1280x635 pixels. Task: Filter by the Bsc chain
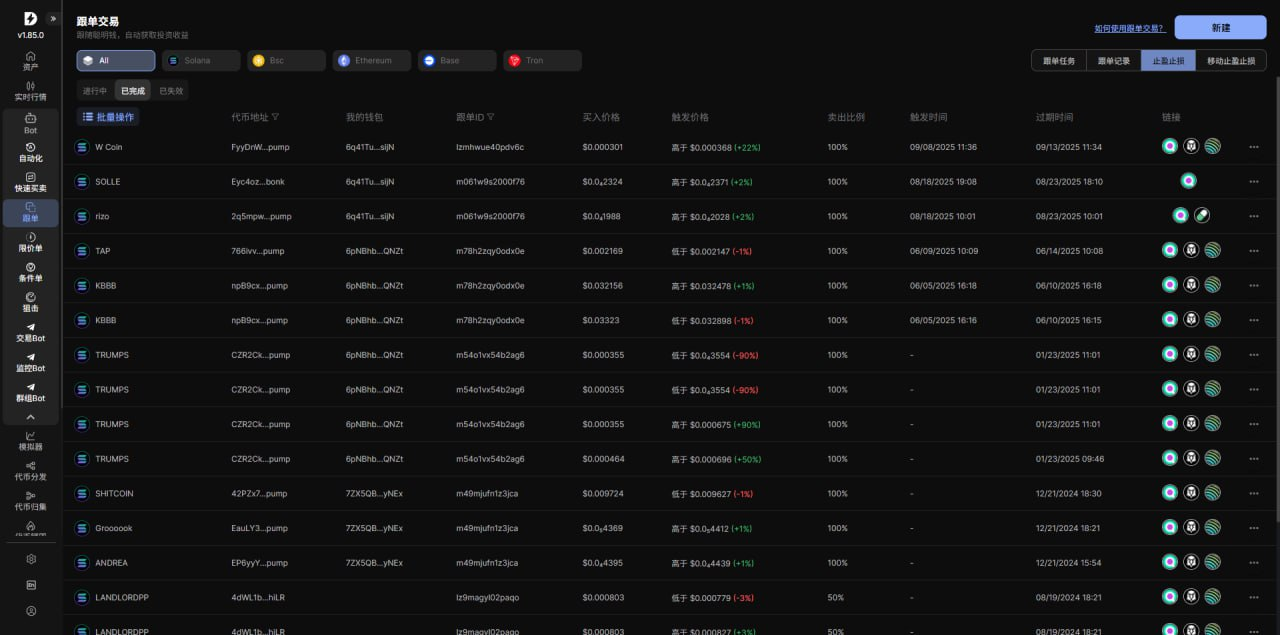pyautogui.click(x=286, y=61)
